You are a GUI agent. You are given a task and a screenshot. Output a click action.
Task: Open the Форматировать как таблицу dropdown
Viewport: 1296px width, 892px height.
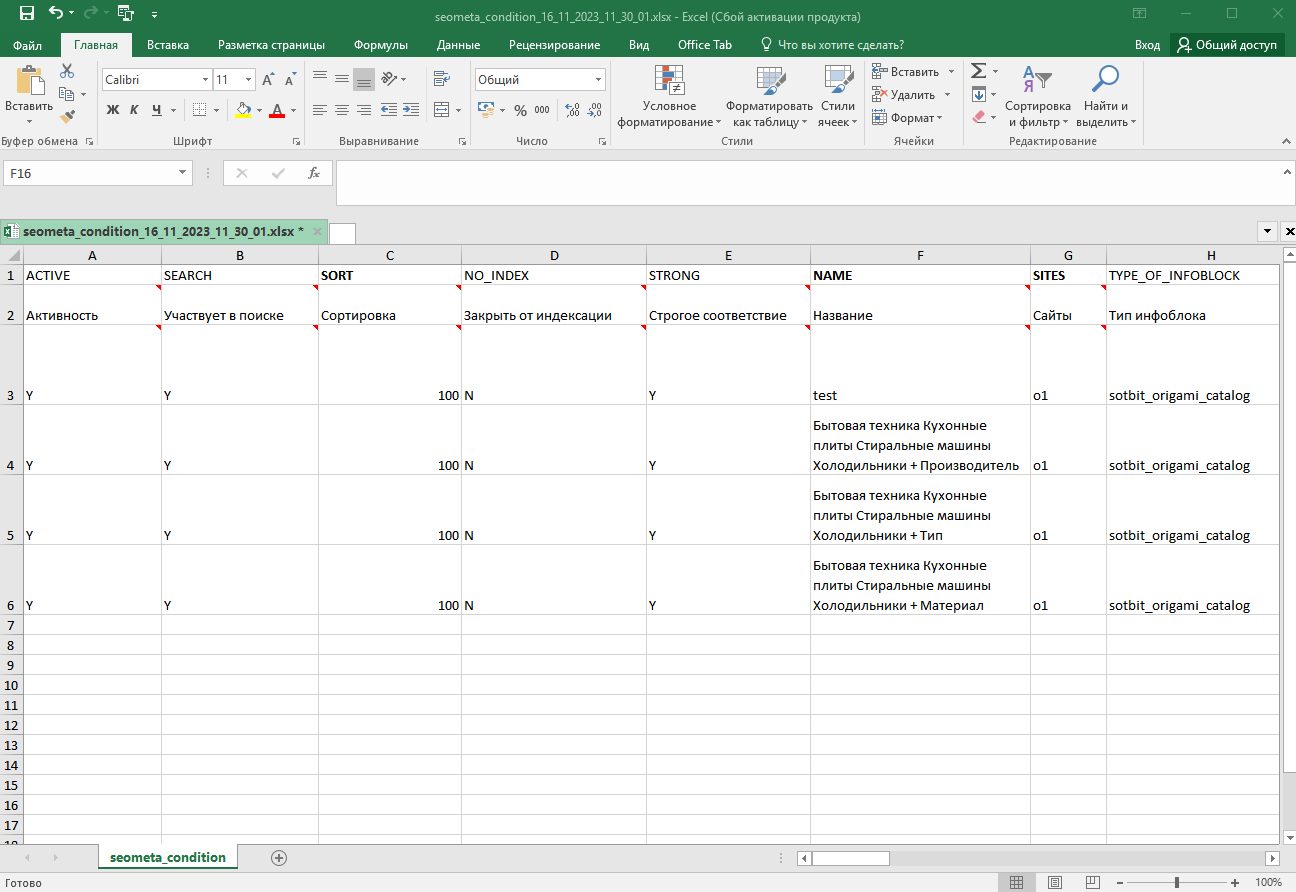769,97
